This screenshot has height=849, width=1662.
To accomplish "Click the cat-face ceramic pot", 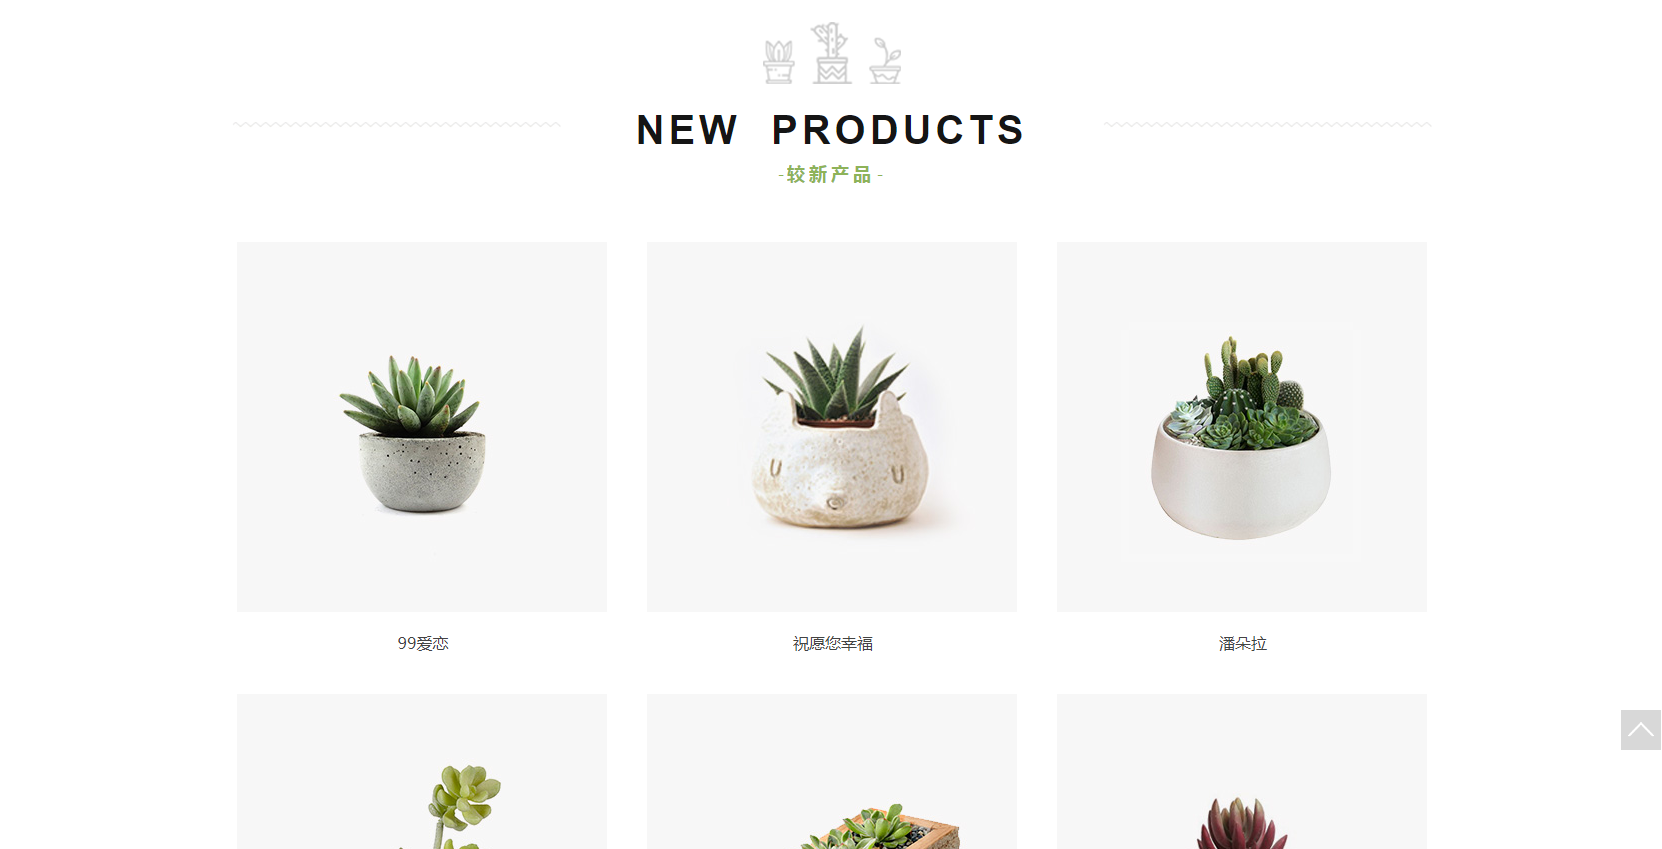I will (x=840, y=470).
